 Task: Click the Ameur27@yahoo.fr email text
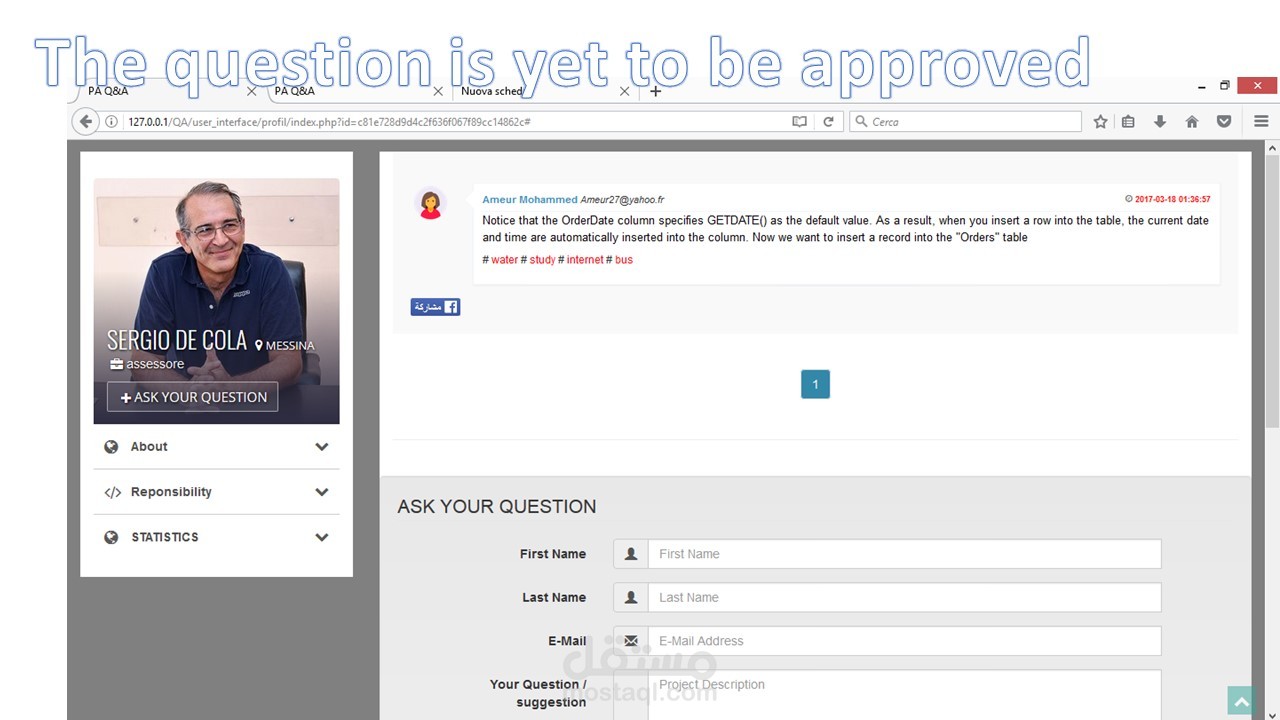(x=622, y=200)
